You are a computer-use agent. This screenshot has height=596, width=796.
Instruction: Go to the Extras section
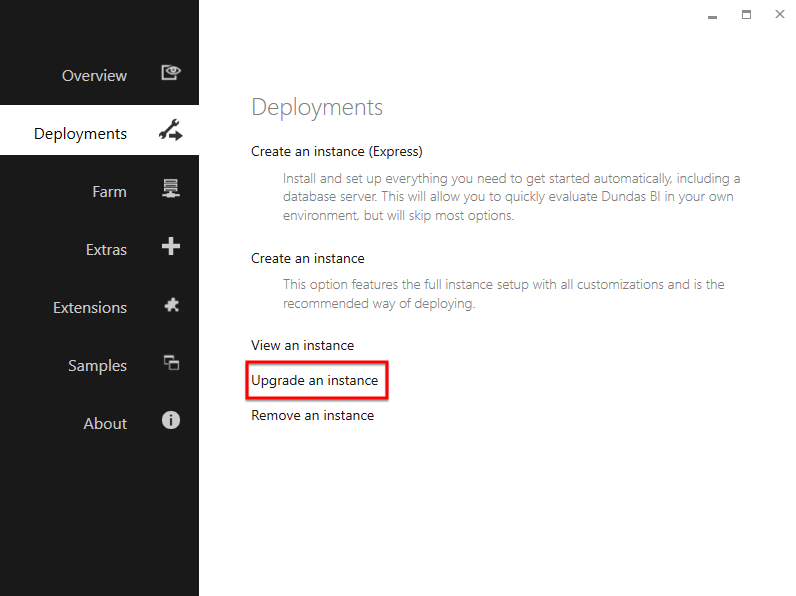[x=106, y=250]
